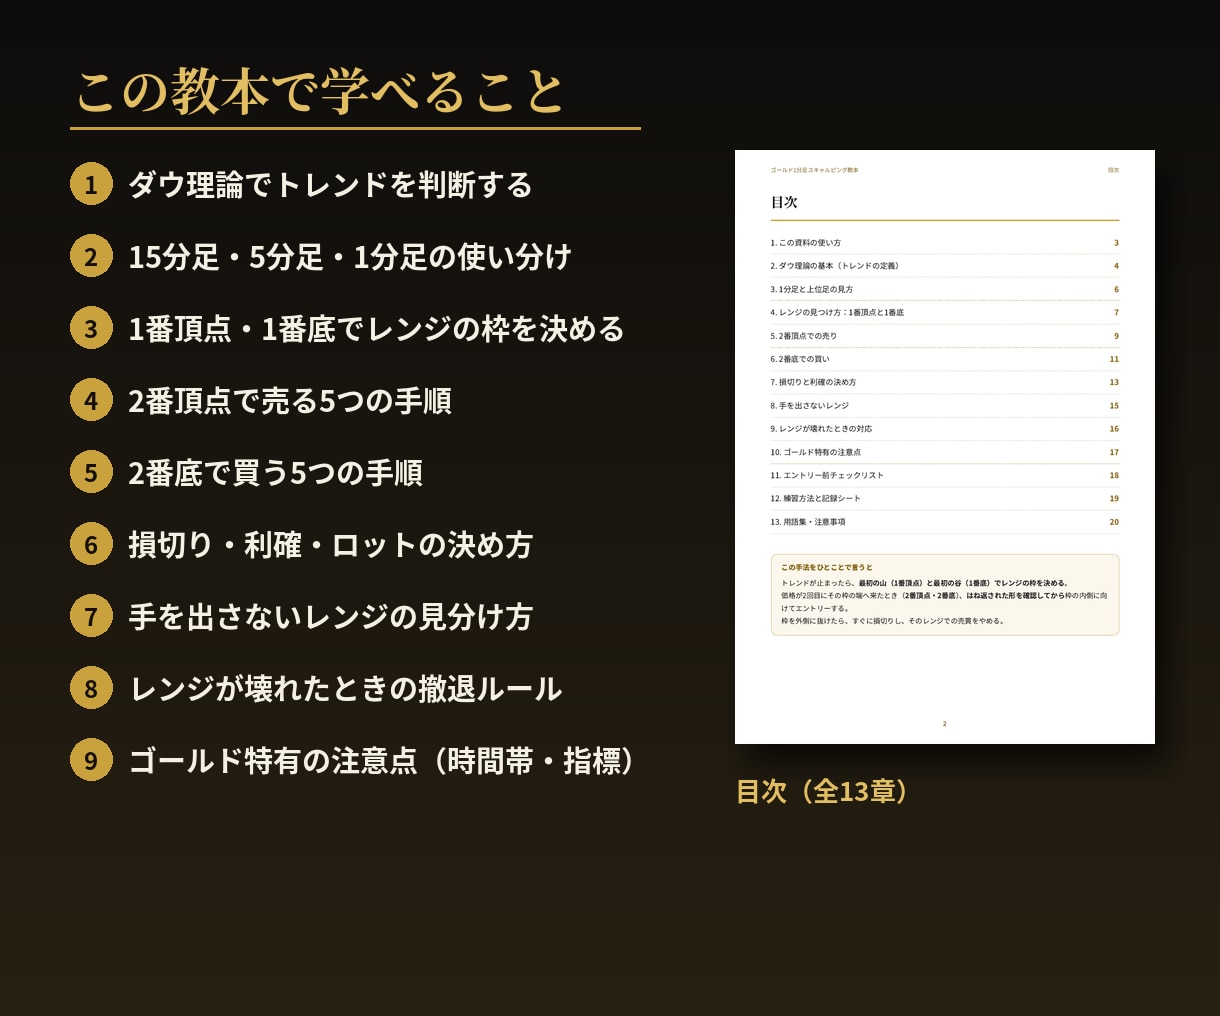
Task: Click the gold number 8 circle
Action: [91, 688]
